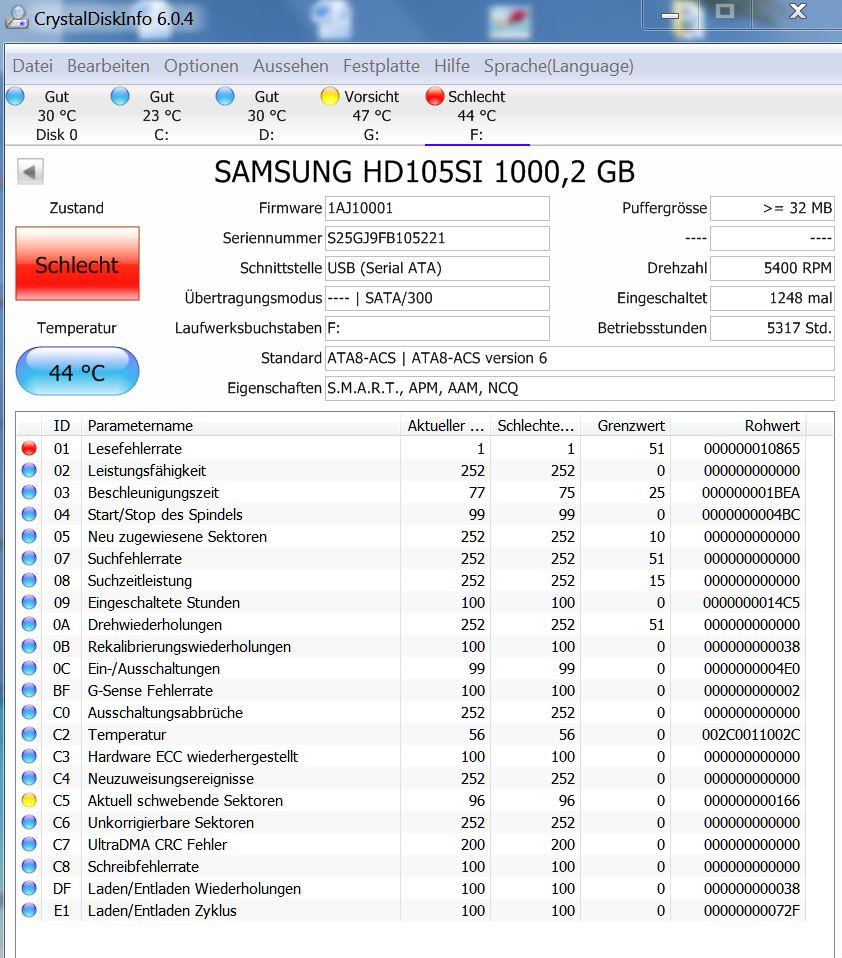
Task: Select the C: drive tab
Action: pyautogui.click(x=162, y=115)
